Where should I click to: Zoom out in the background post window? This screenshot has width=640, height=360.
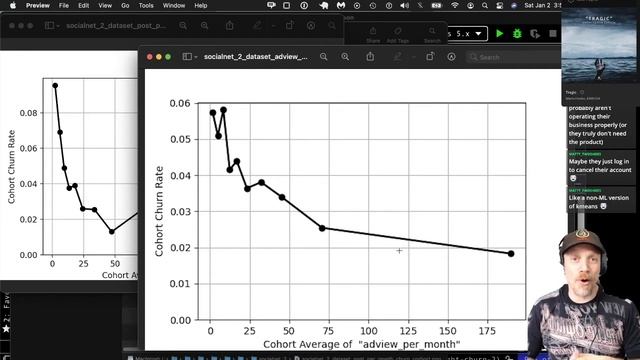(183, 25)
